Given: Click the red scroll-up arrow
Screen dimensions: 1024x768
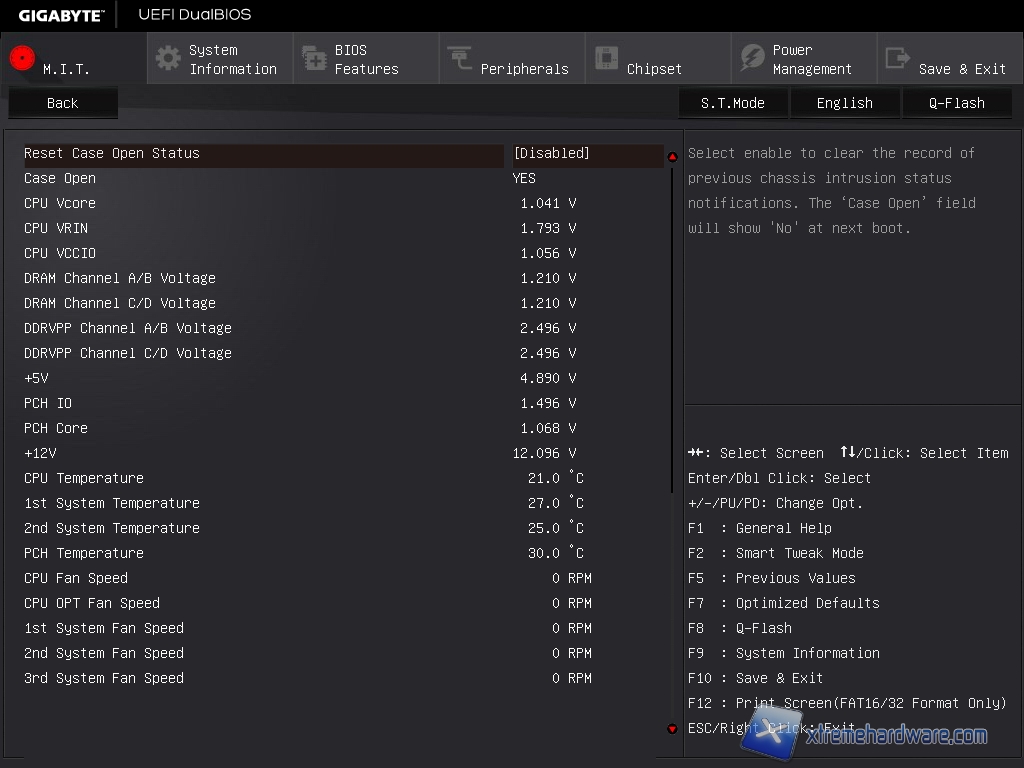Looking at the screenshot, I should (x=672, y=156).
